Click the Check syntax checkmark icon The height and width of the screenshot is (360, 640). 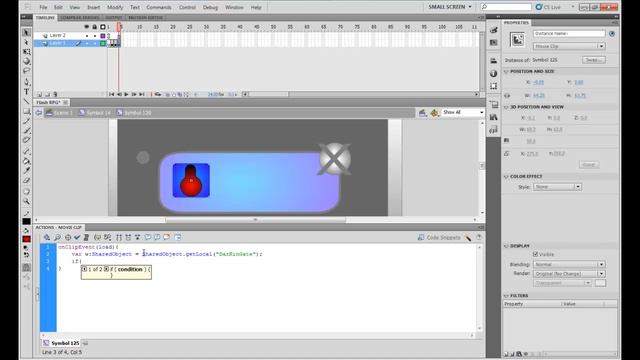(77, 237)
